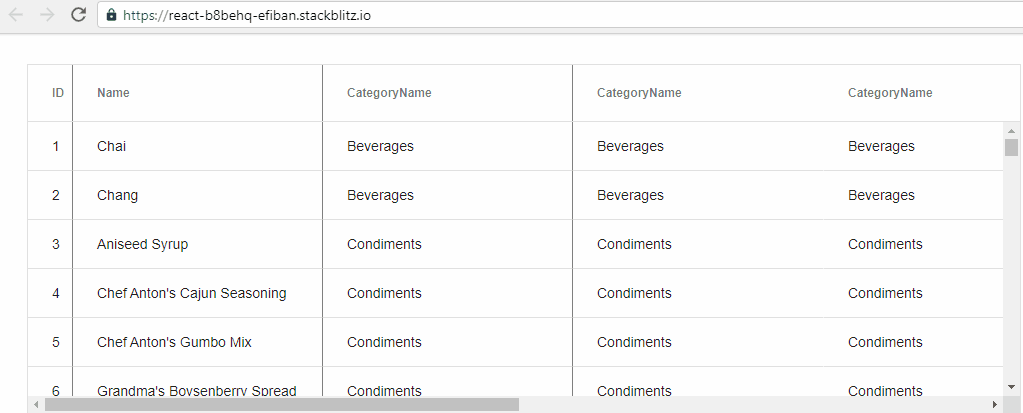Click the horizontal scroll right arrow
Viewport: 1023px width, 413px height.
tap(994, 404)
